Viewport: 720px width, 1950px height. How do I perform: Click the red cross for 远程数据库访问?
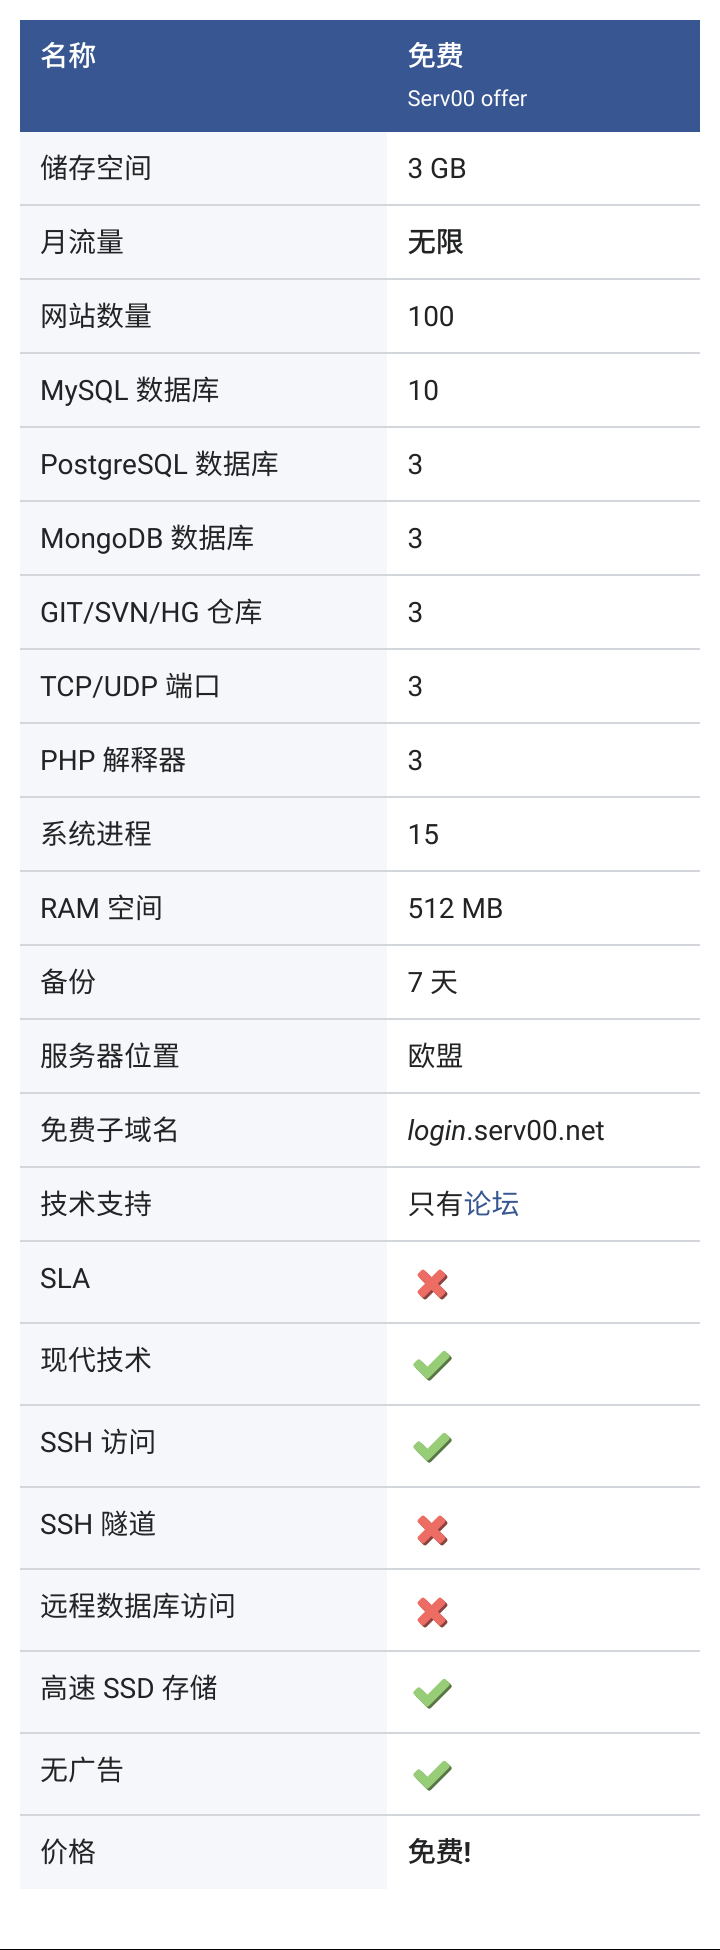(432, 1612)
